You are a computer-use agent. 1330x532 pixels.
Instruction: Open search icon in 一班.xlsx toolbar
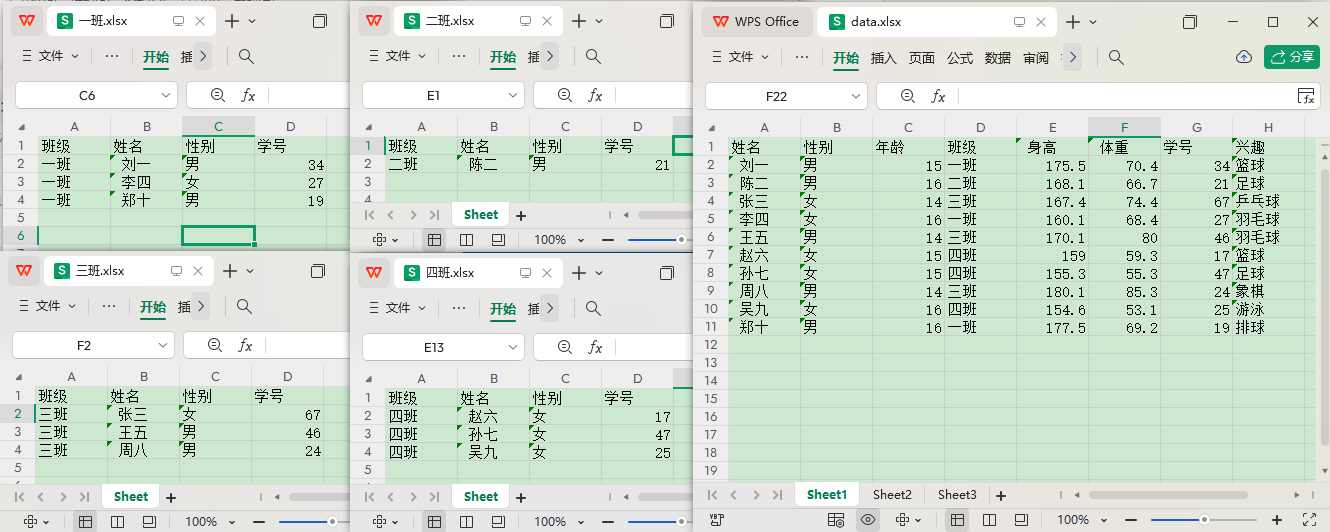pos(246,57)
